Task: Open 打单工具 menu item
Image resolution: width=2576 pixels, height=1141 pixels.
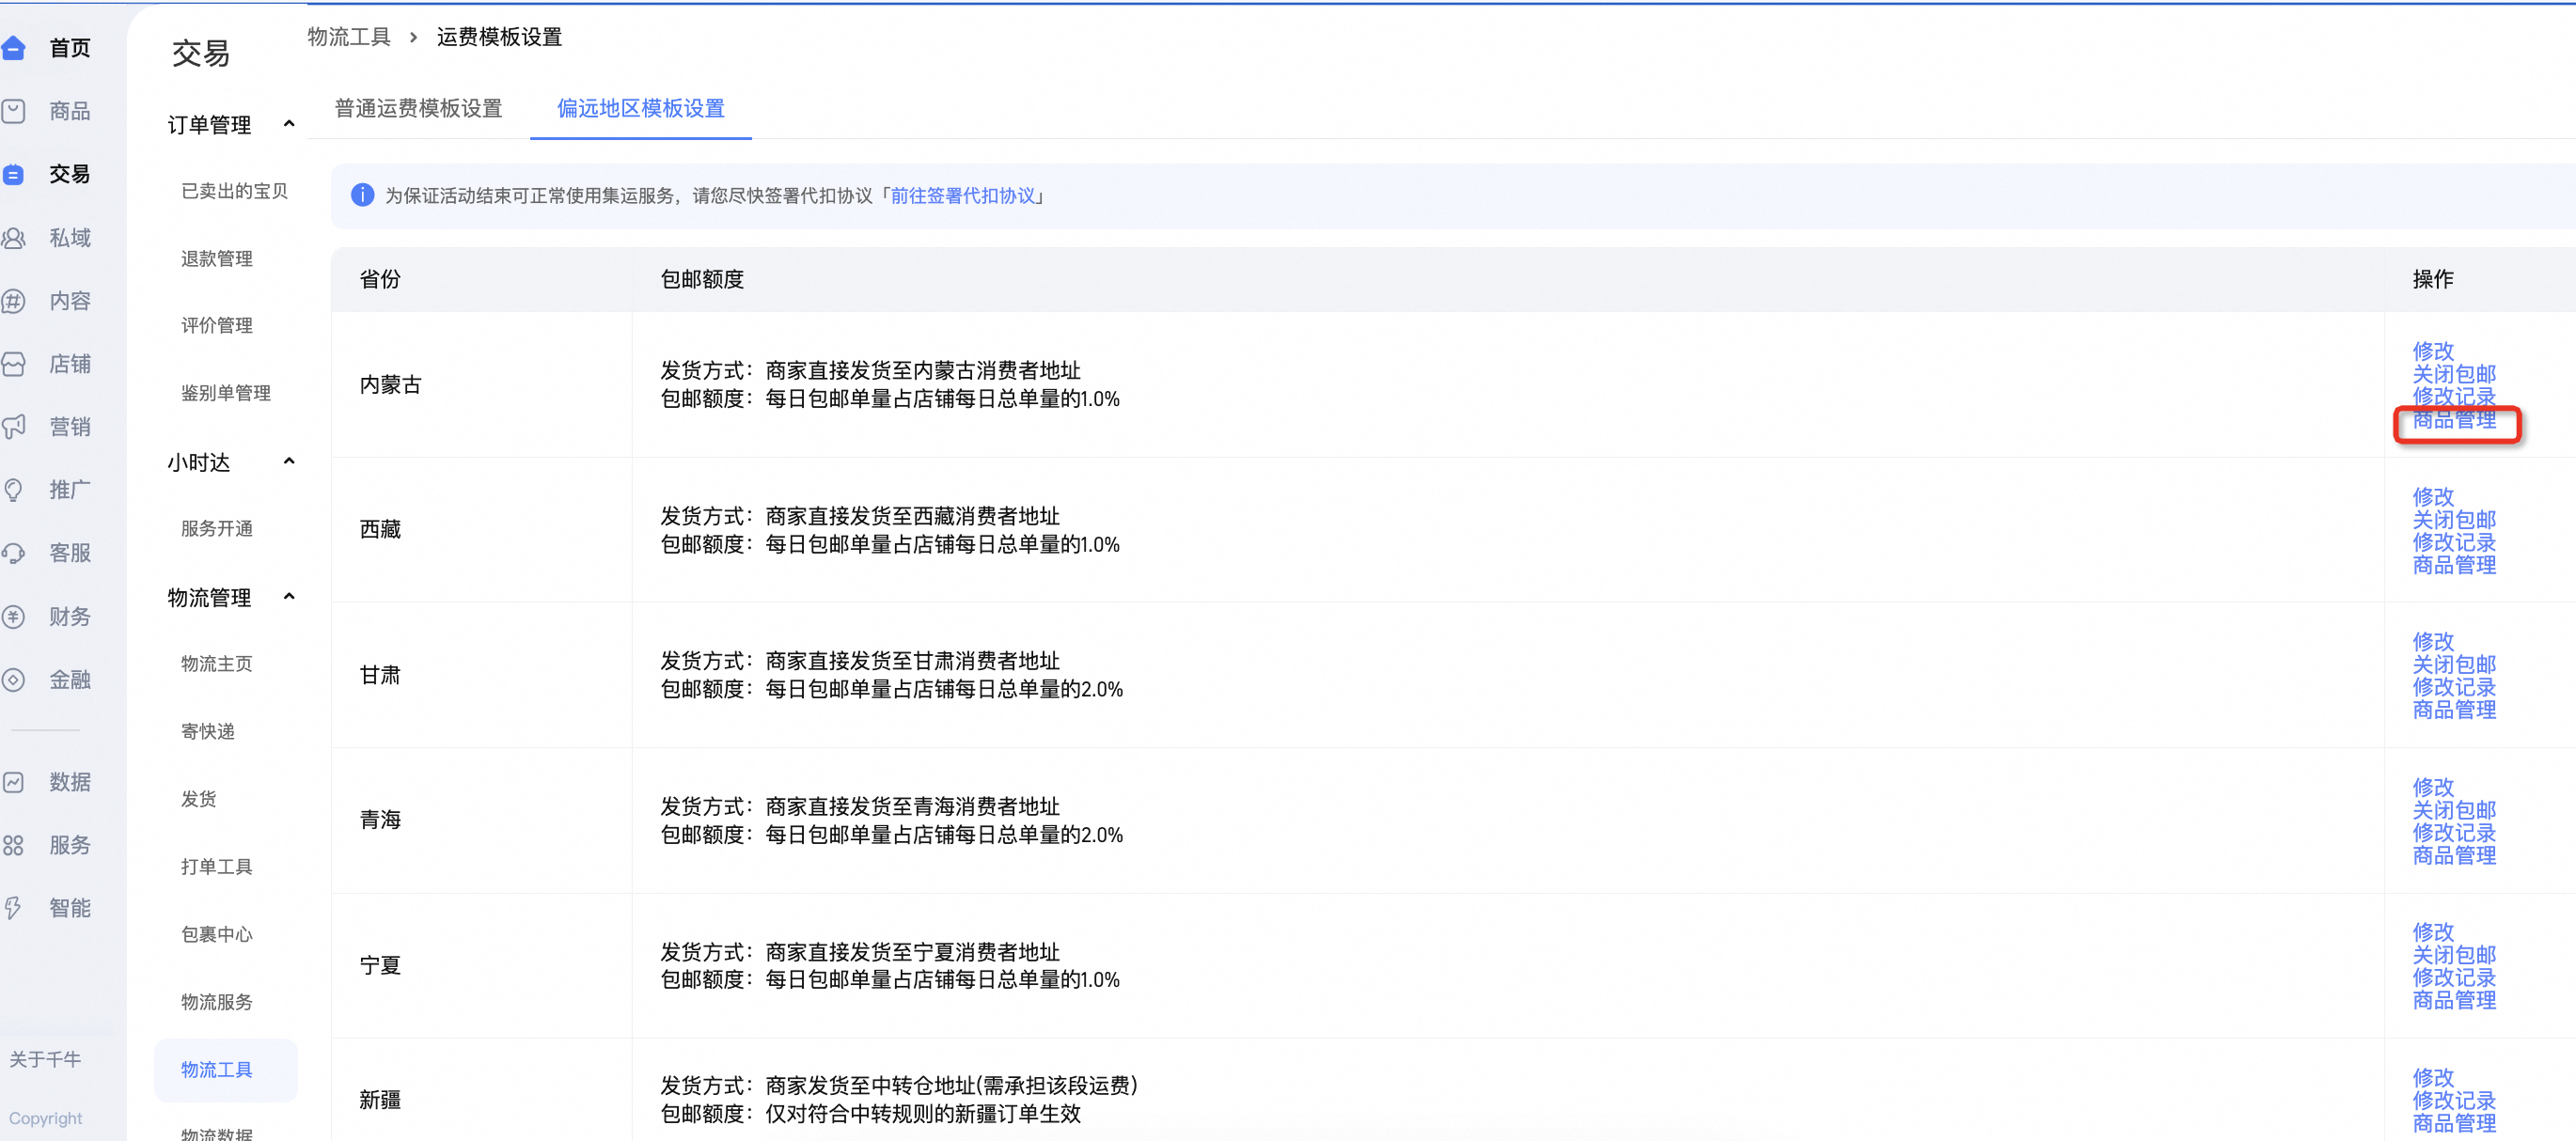Action: click(x=217, y=867)
